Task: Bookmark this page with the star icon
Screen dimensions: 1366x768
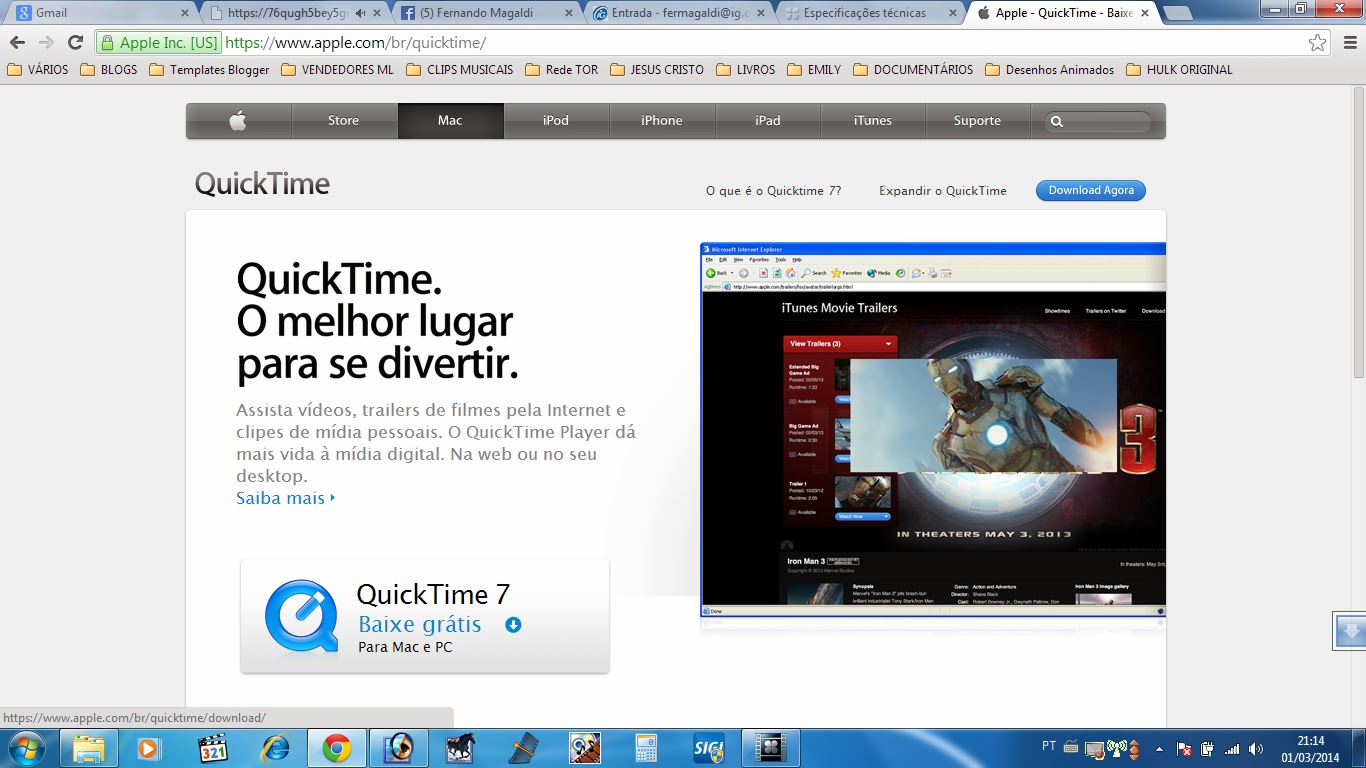Action: coord(1318,43)
